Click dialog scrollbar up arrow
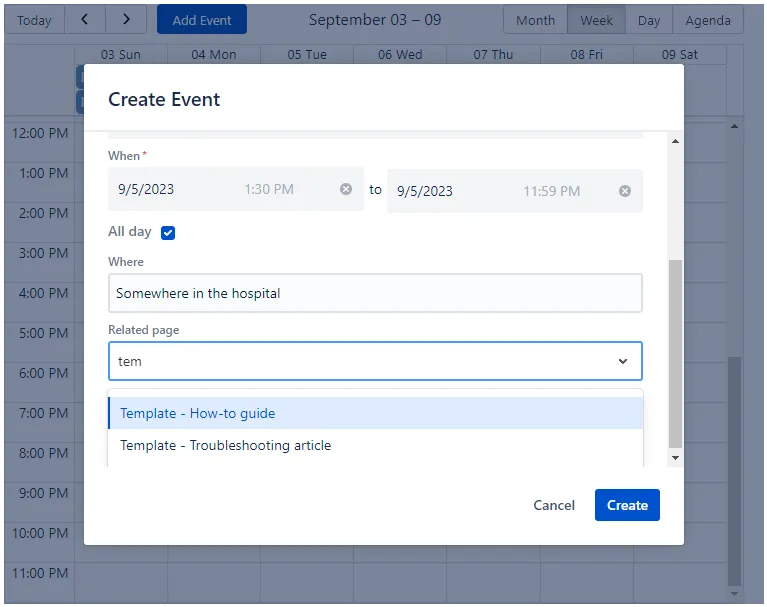Screen dimensions: 767x607 (x=675, y=141)
